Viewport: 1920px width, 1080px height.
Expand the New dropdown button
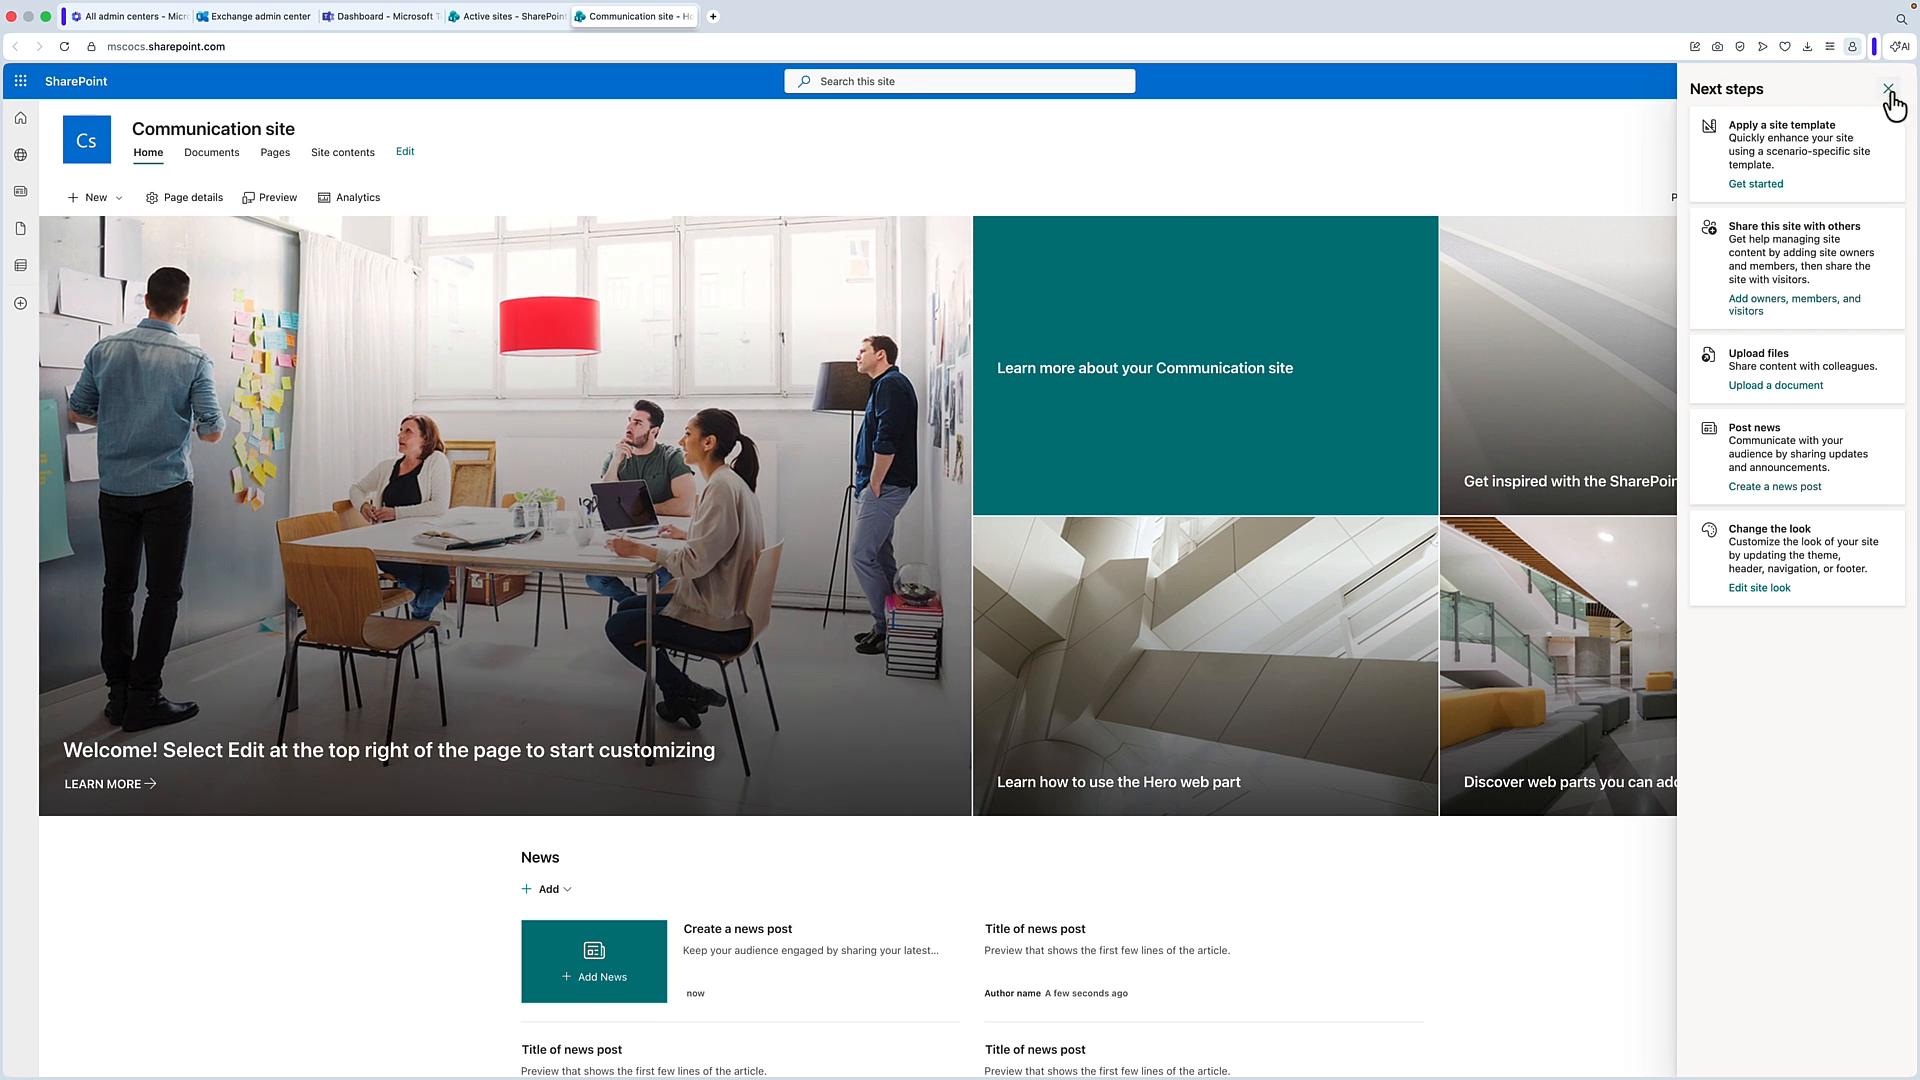95,198
